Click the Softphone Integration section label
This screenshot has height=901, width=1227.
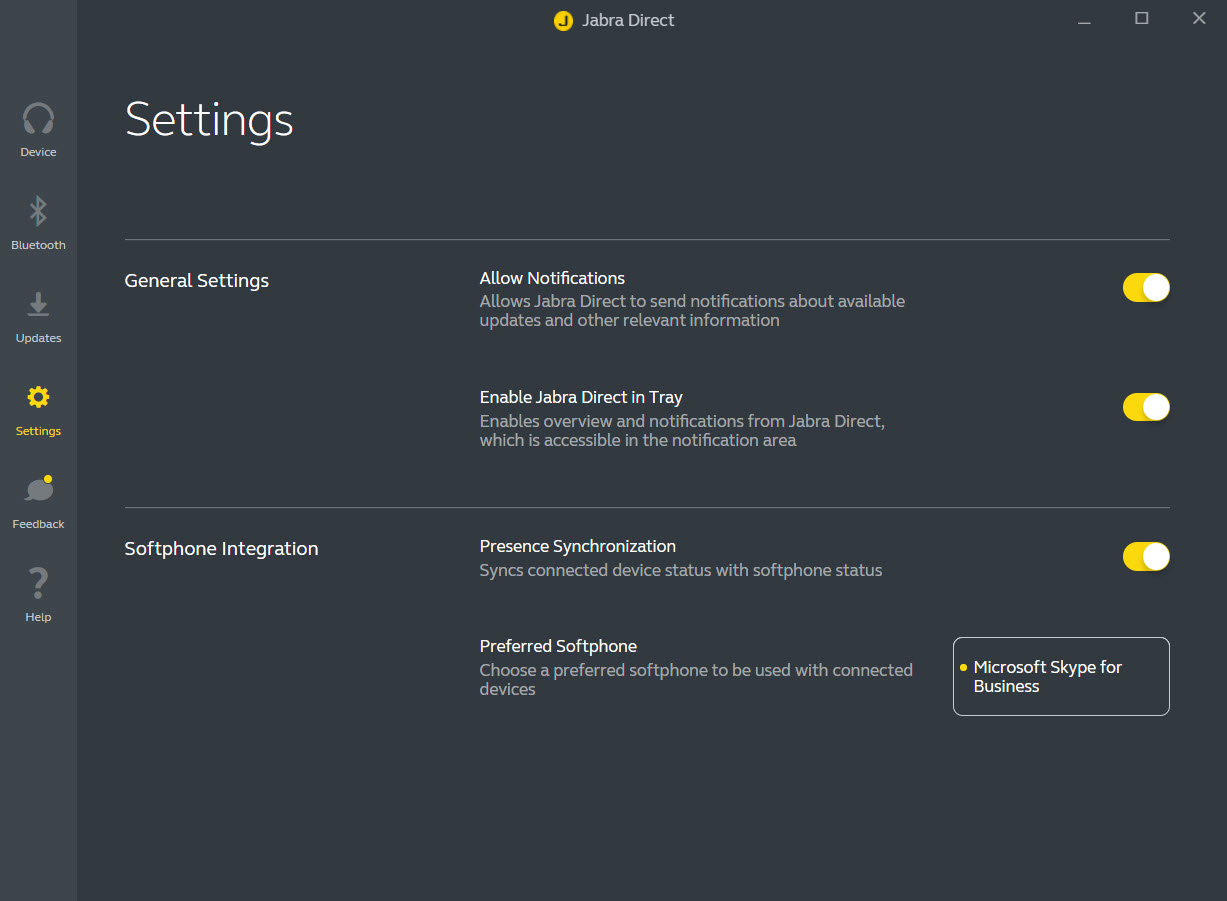(221, 549)
